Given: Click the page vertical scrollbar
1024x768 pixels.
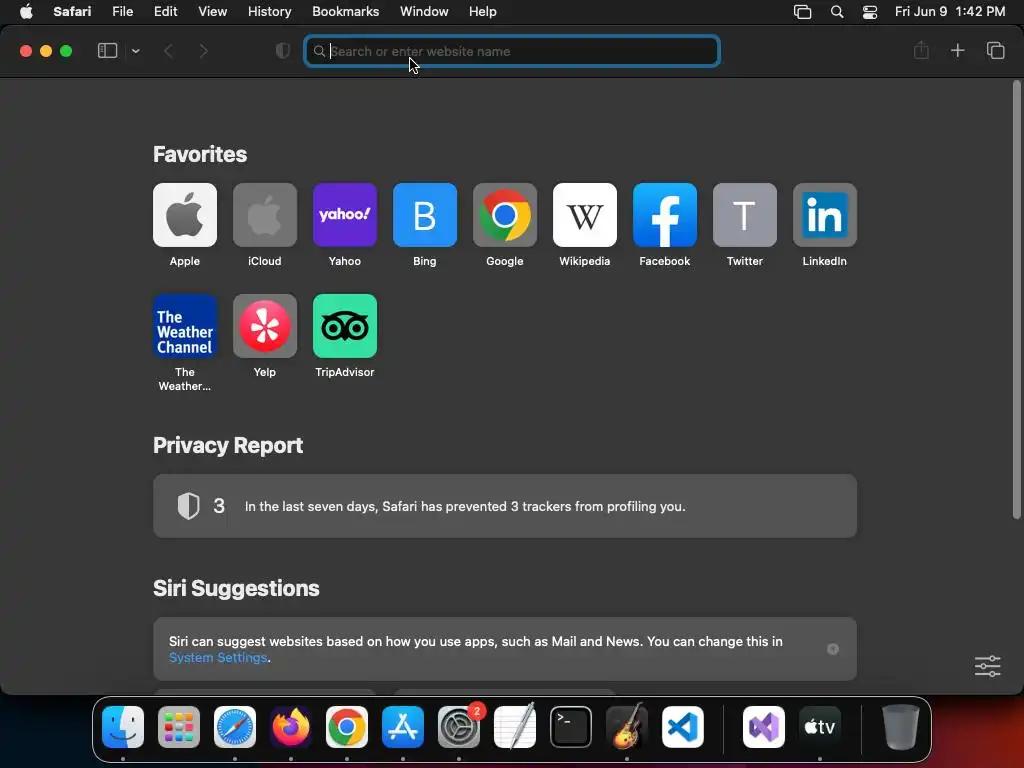Looking at the screenshot, I should click(x=1016, y=300).
